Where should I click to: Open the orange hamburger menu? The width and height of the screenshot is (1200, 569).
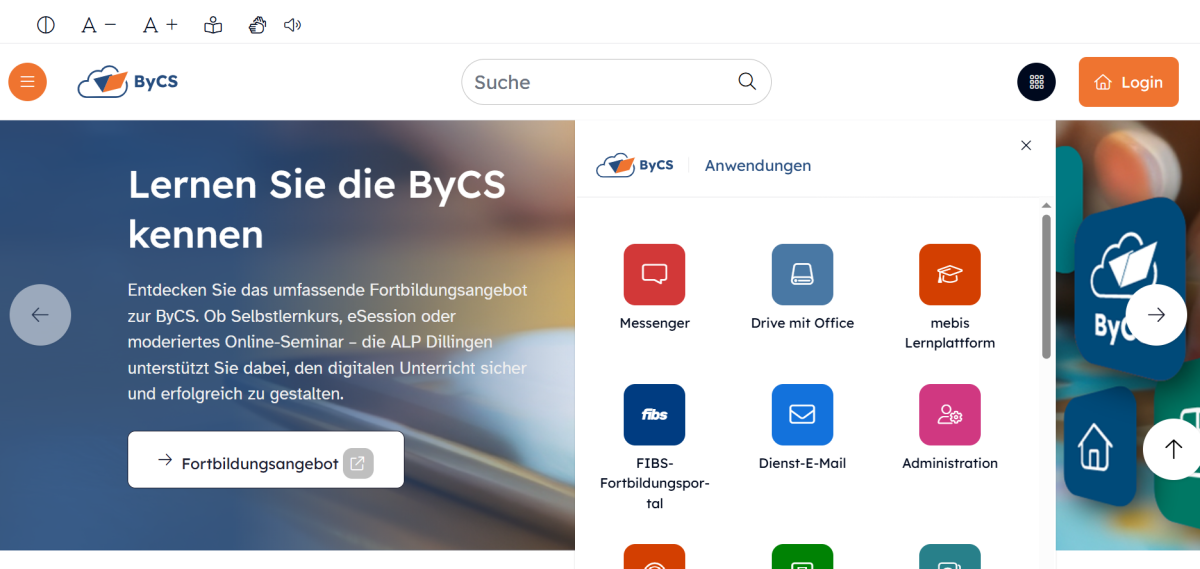coord(28,82)
